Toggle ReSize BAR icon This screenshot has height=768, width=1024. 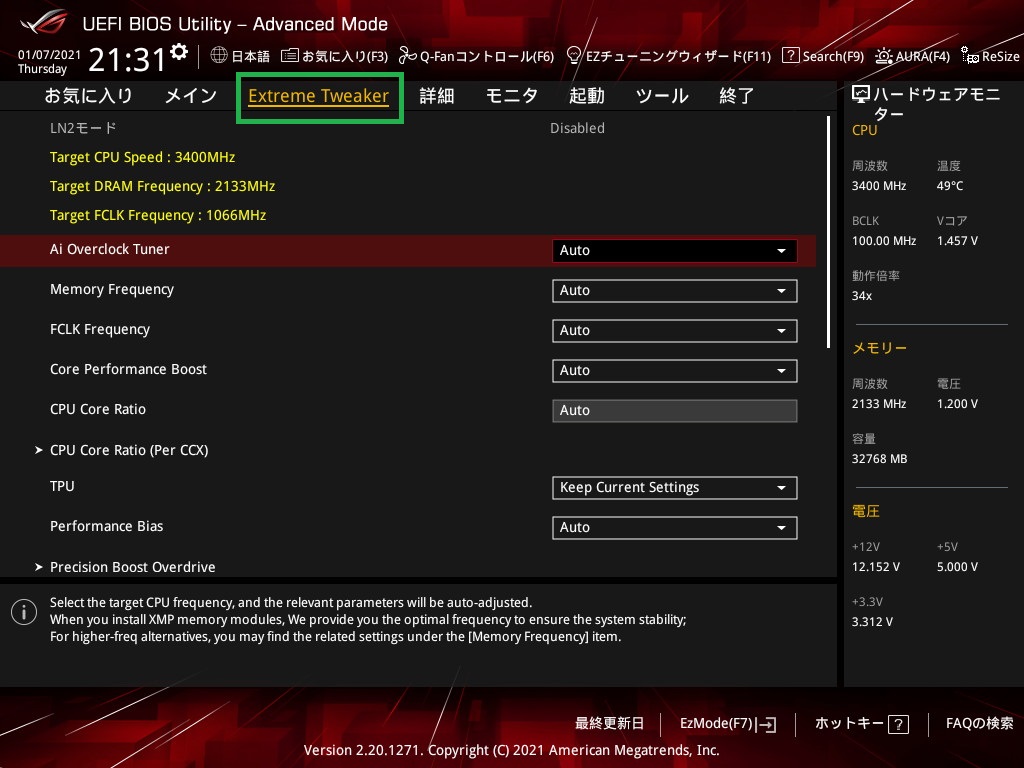(970, 56)
